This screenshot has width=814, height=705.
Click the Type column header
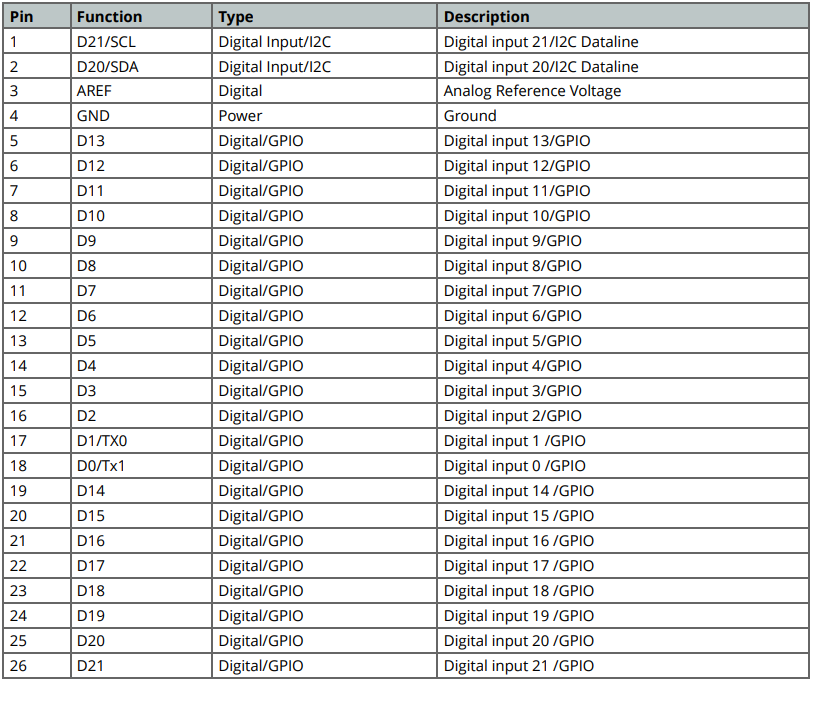click(324, 16)
